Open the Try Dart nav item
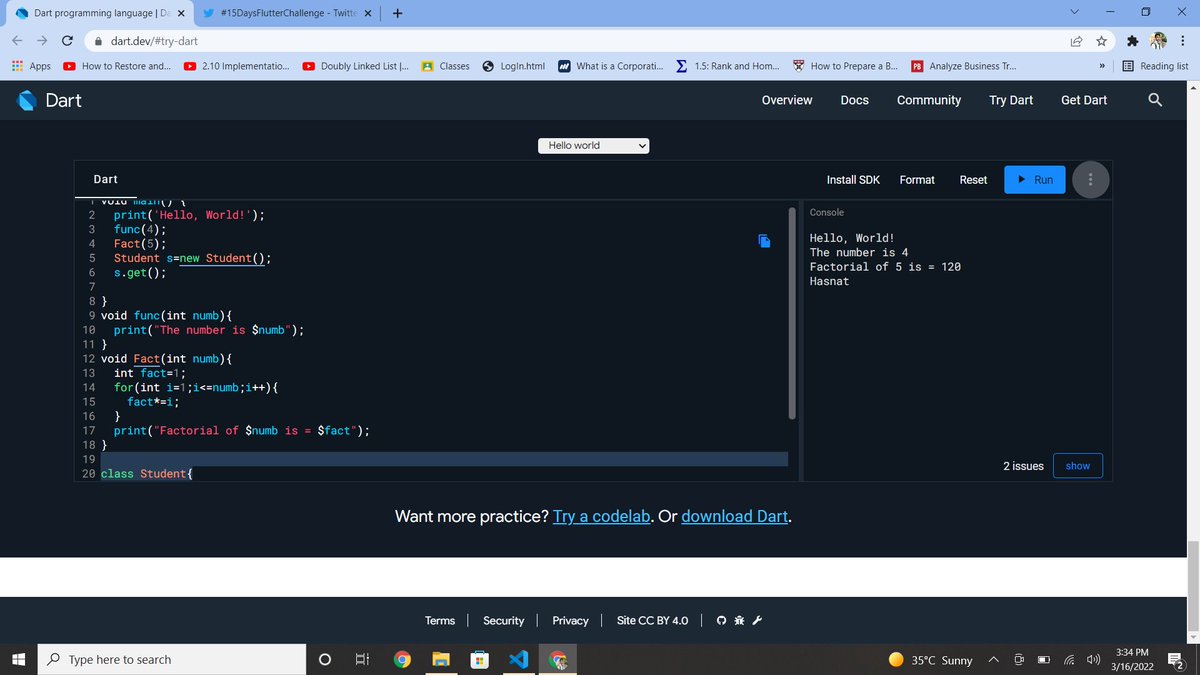Screen dimensions: 1200x675 1011,100
